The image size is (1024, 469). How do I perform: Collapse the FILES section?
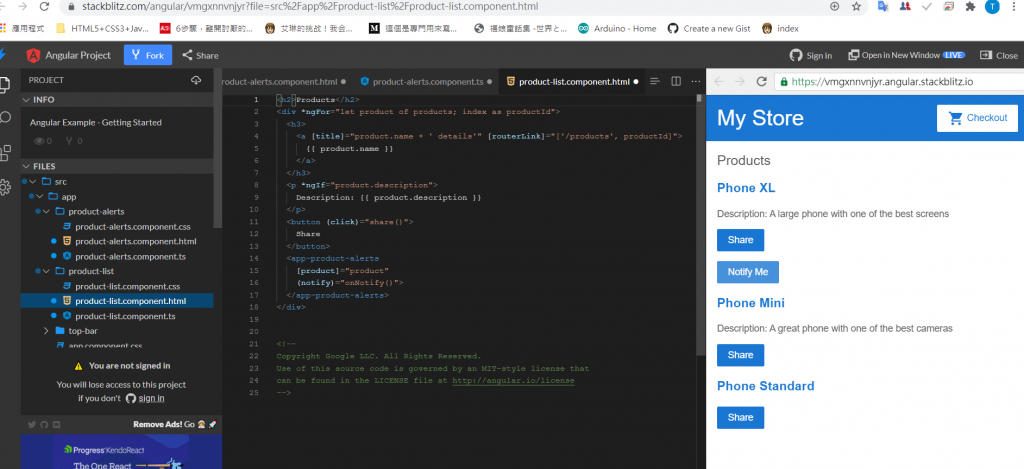pos(116,167)
